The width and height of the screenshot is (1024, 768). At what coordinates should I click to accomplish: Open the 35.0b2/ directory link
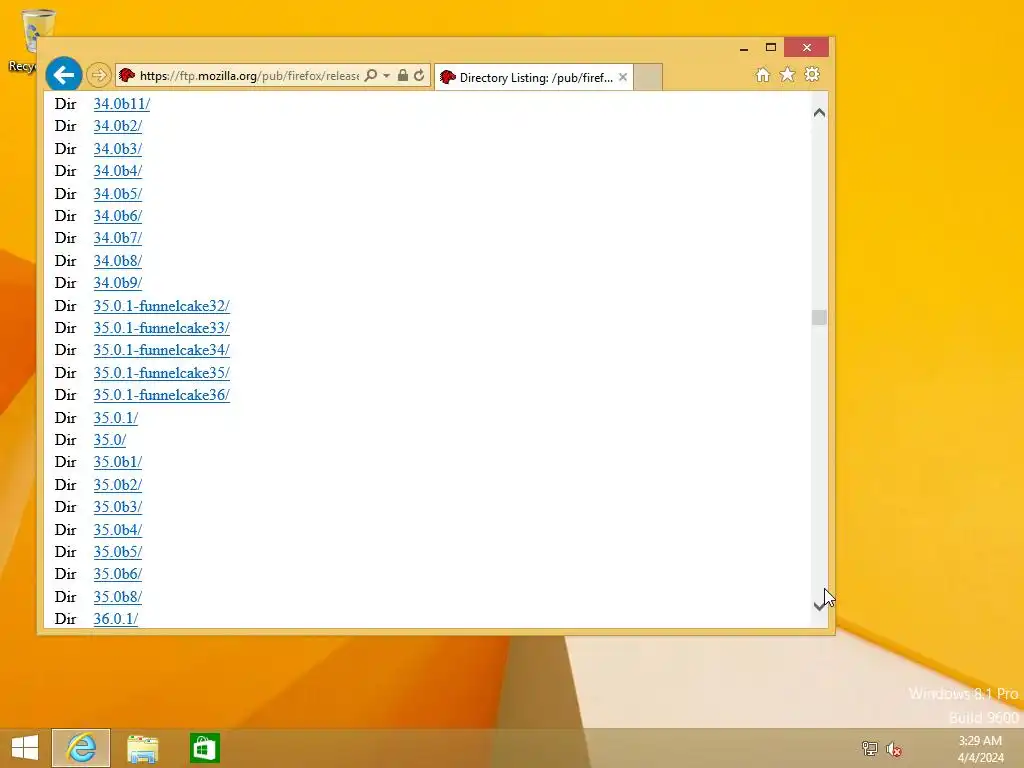pos(118,485)
